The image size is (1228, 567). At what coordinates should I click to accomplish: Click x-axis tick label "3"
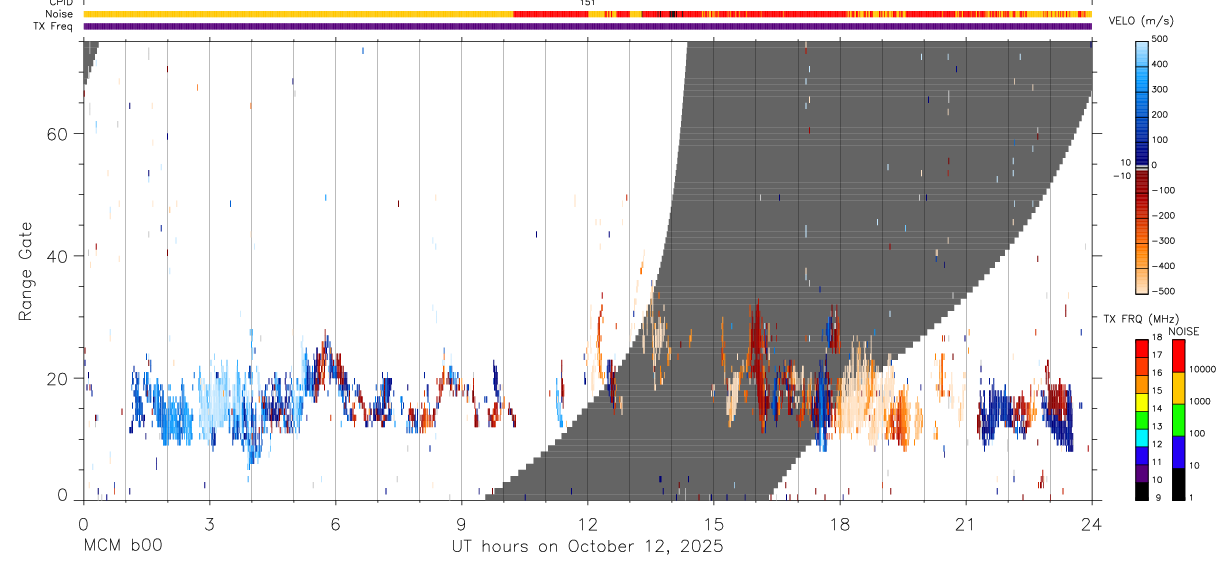209,524
